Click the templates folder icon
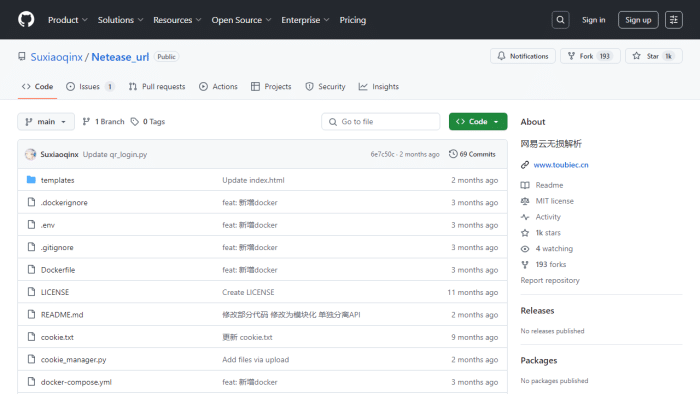Screen dimensions: 700x394 [31, 180]
